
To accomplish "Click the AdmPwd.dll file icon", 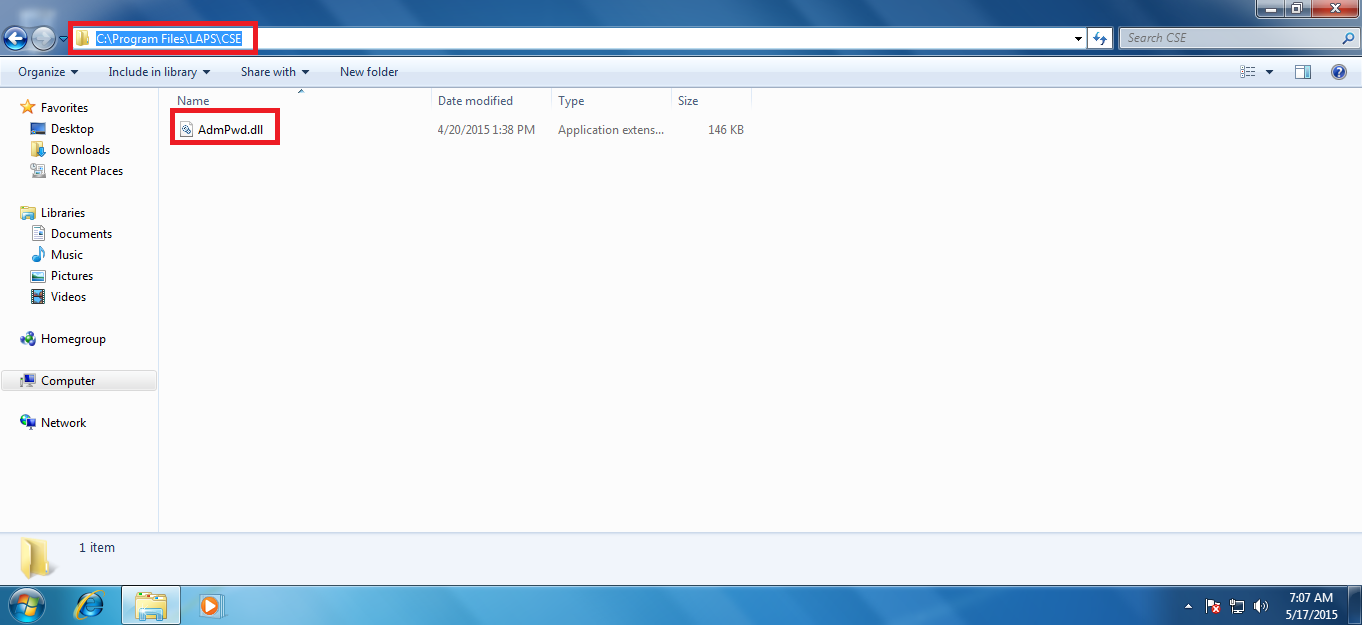I will click(186, 130).
